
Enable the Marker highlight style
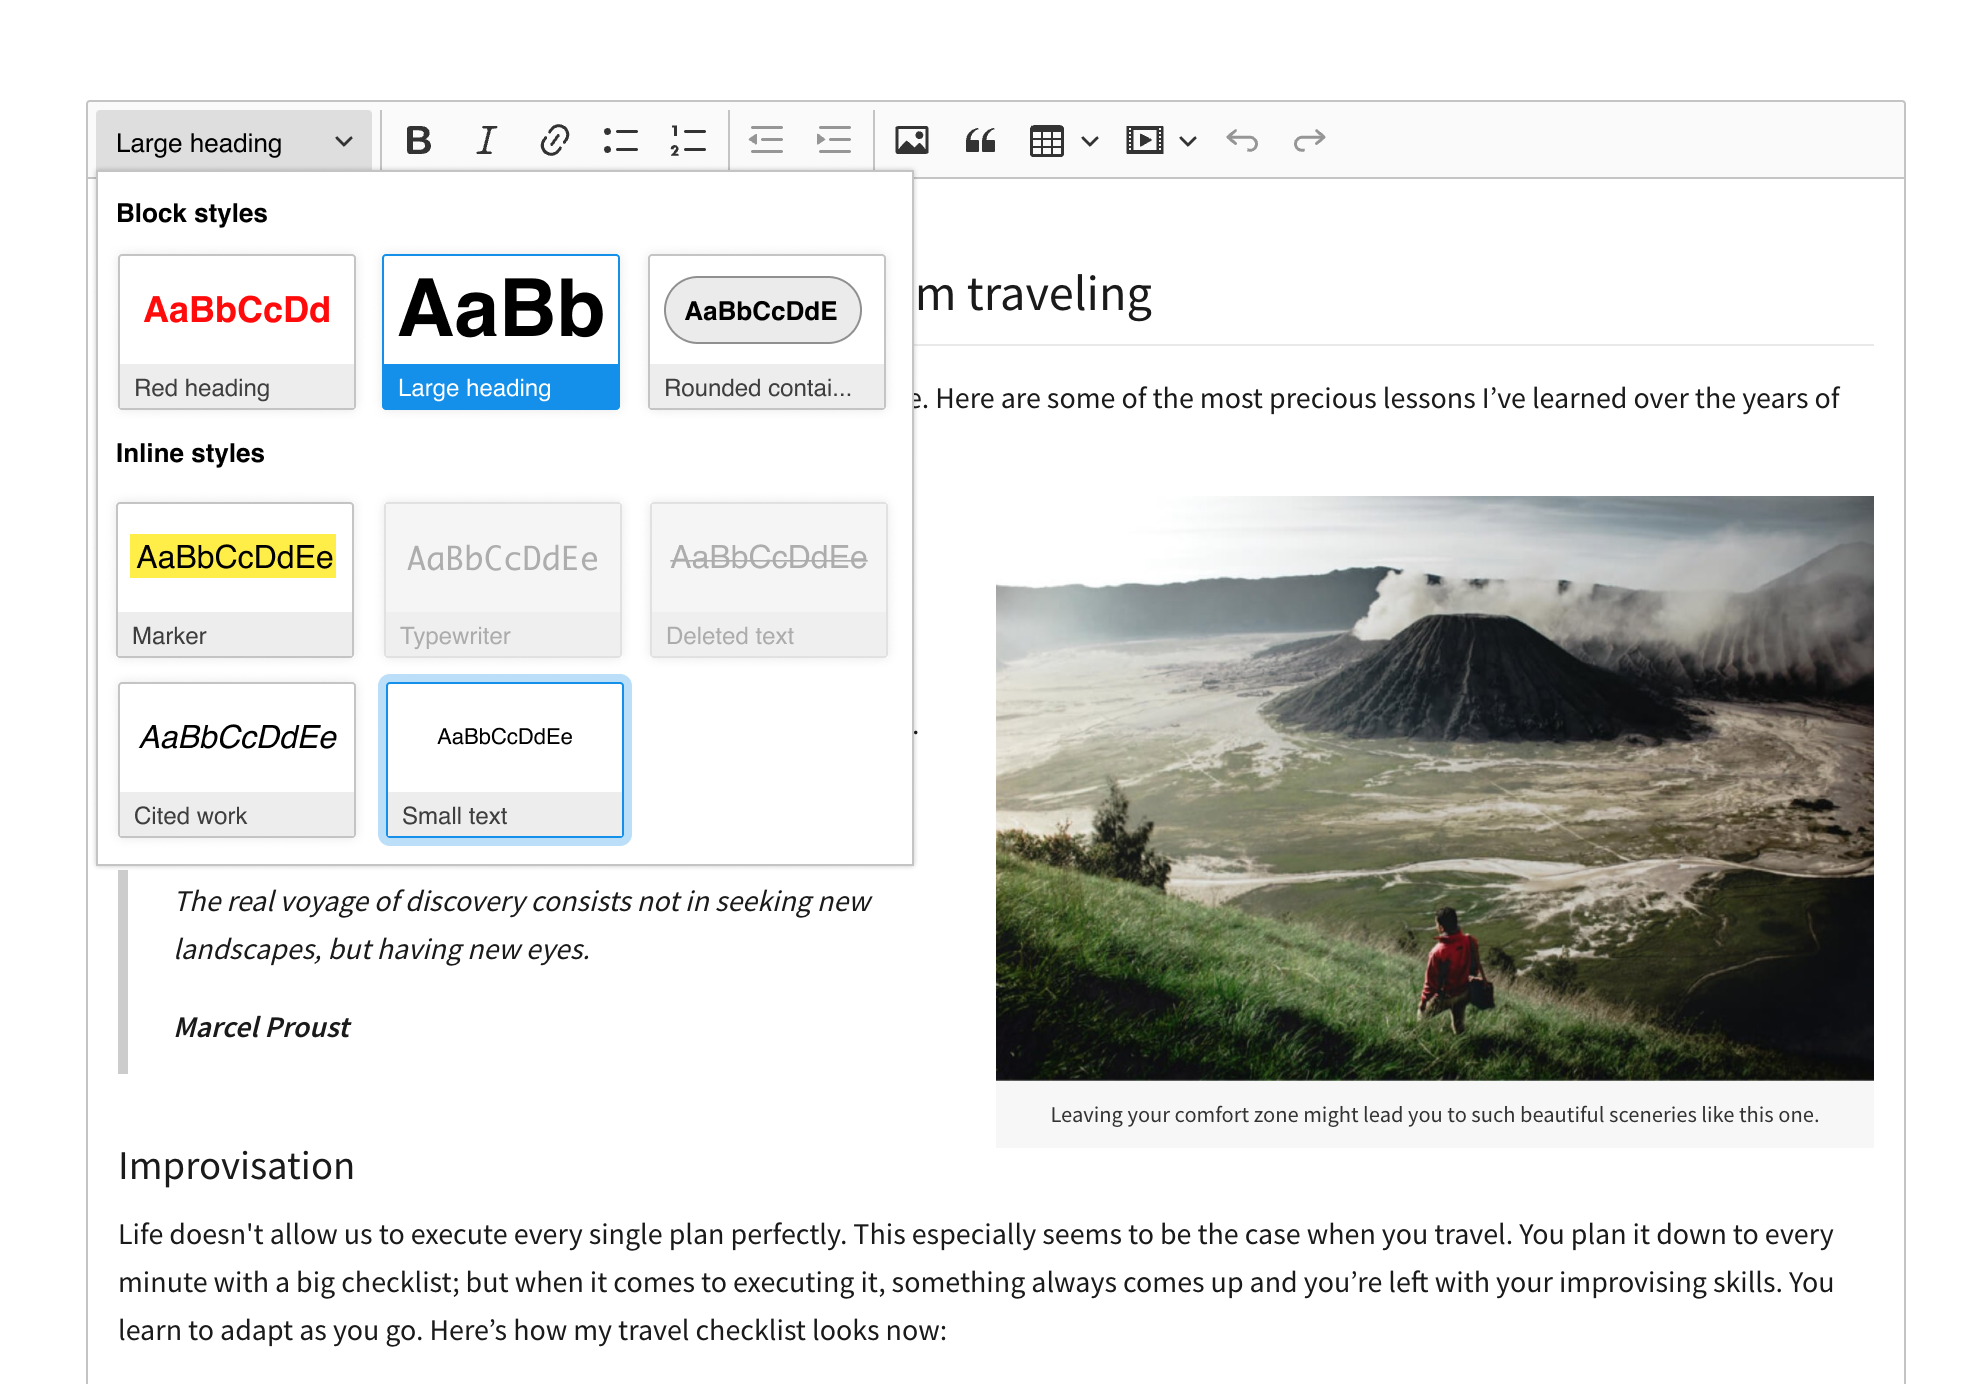tap(235, 580)
